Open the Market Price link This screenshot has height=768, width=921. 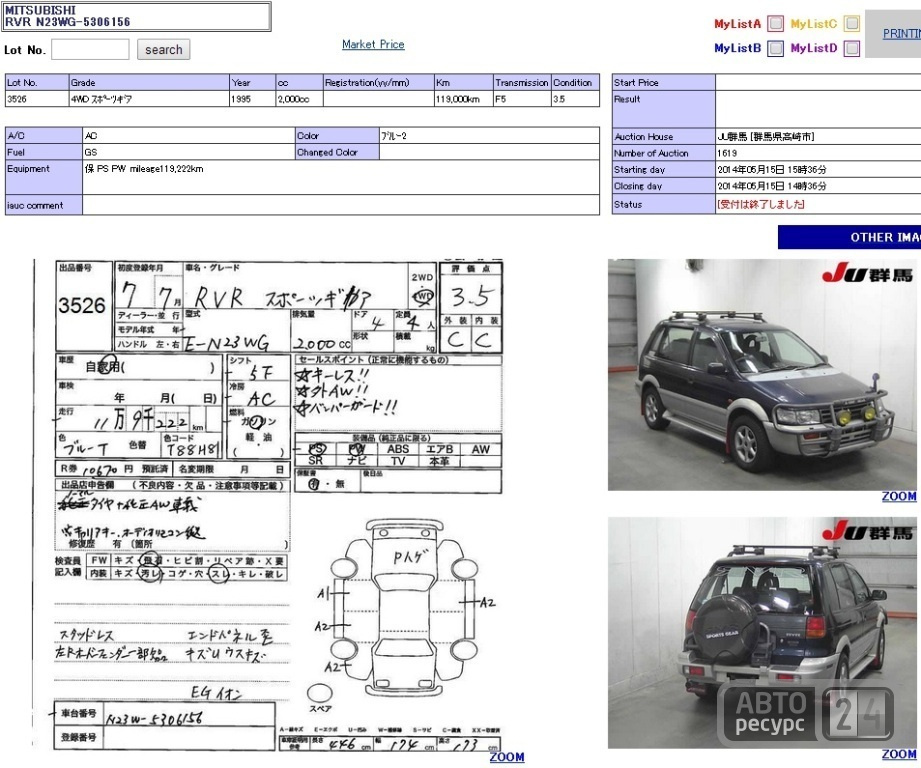(x=373, y=44)
